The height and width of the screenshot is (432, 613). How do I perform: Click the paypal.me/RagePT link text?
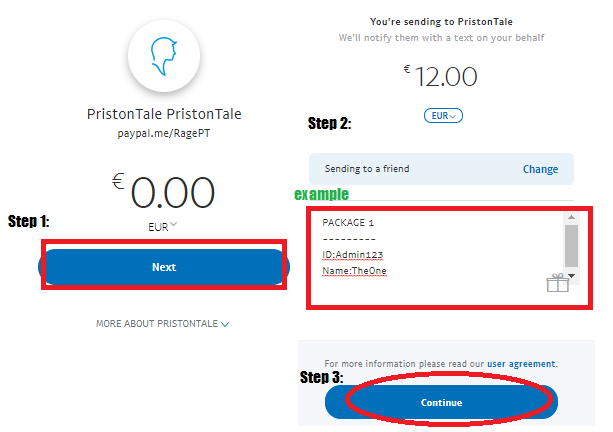point(164,133)
